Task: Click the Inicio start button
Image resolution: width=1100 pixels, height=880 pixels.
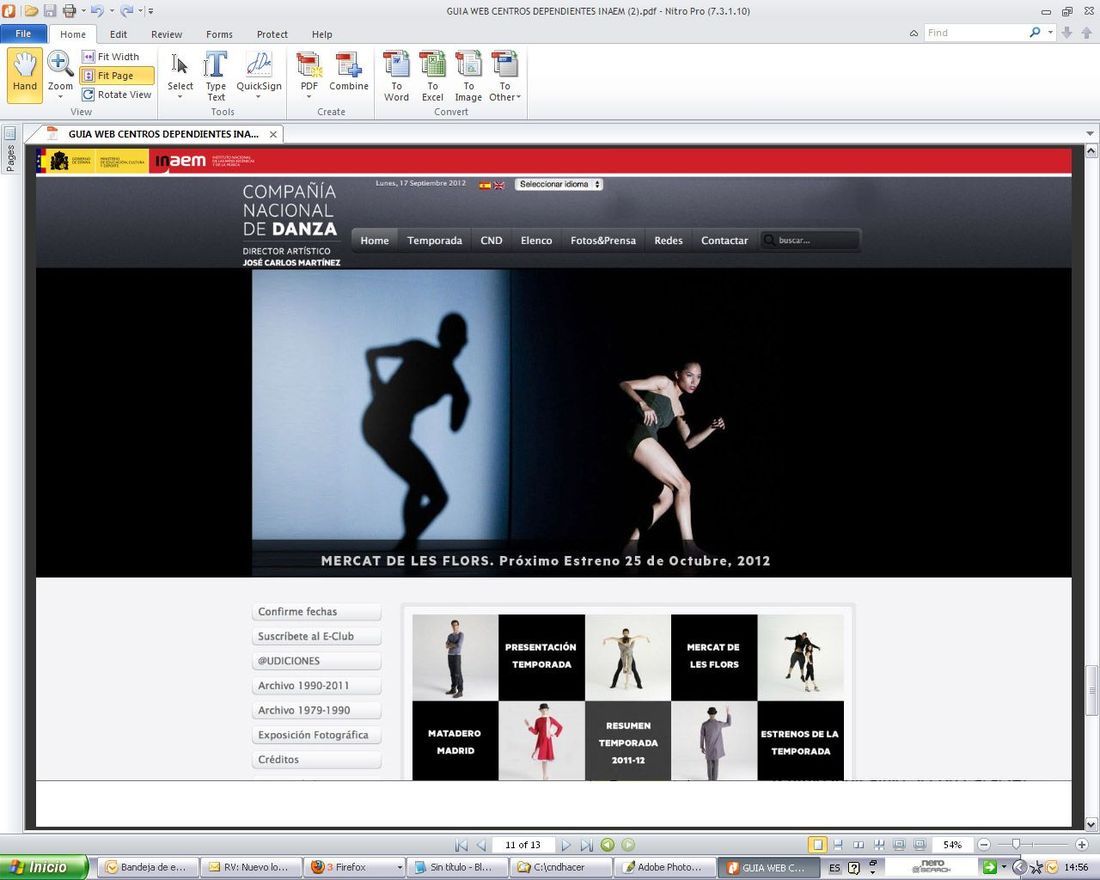Action: [x=44, y=867]
